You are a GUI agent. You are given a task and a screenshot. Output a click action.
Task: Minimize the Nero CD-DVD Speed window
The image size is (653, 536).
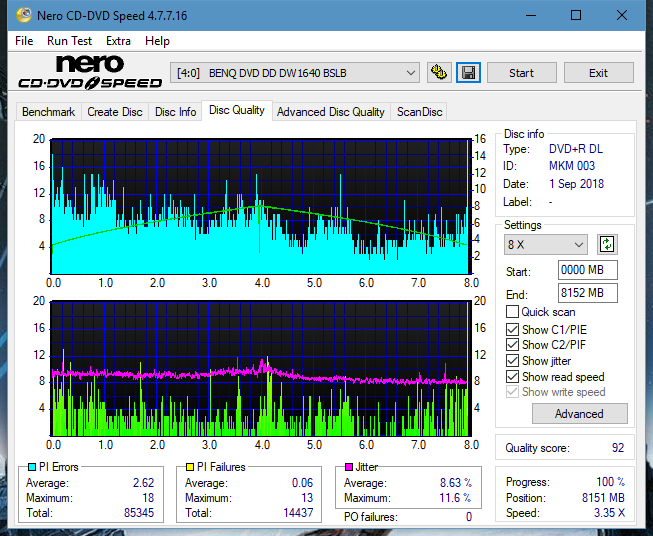tap(531, 15)
